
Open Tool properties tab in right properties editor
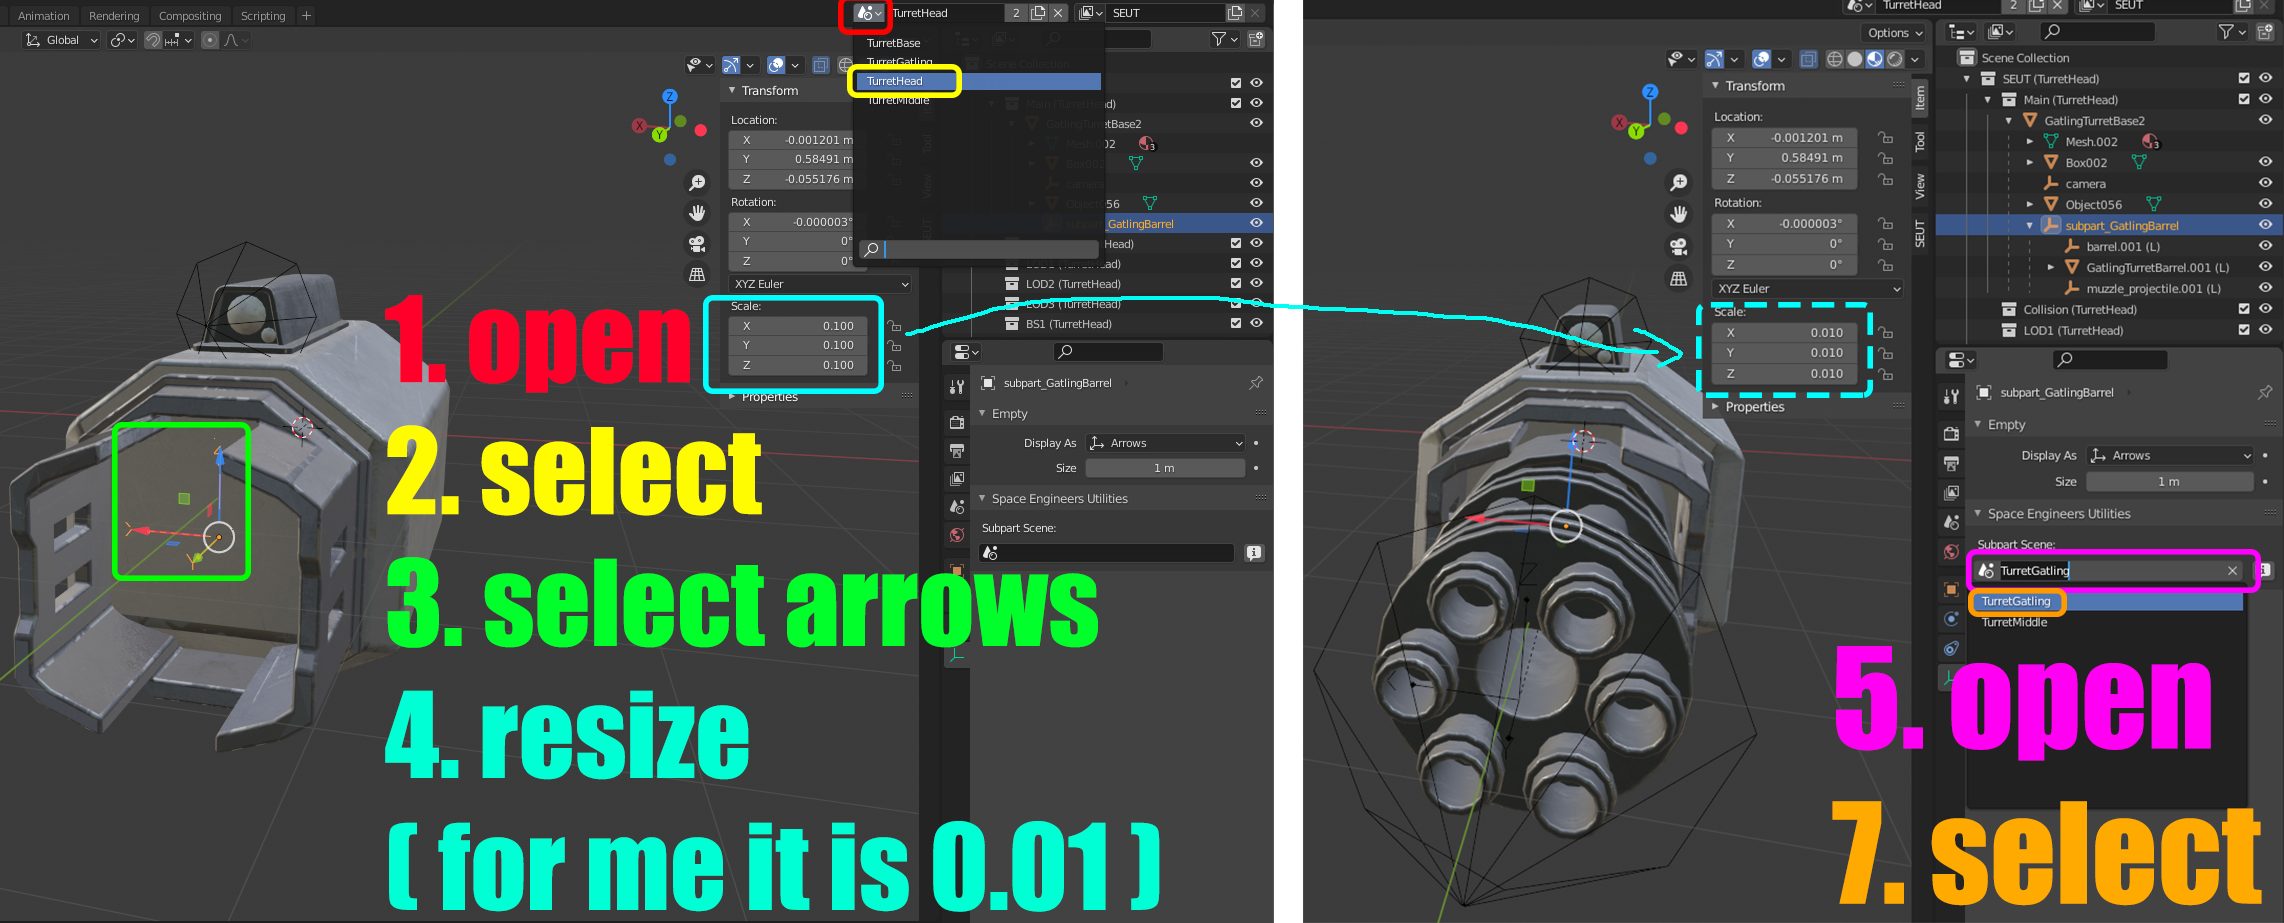click(1951, 397)
